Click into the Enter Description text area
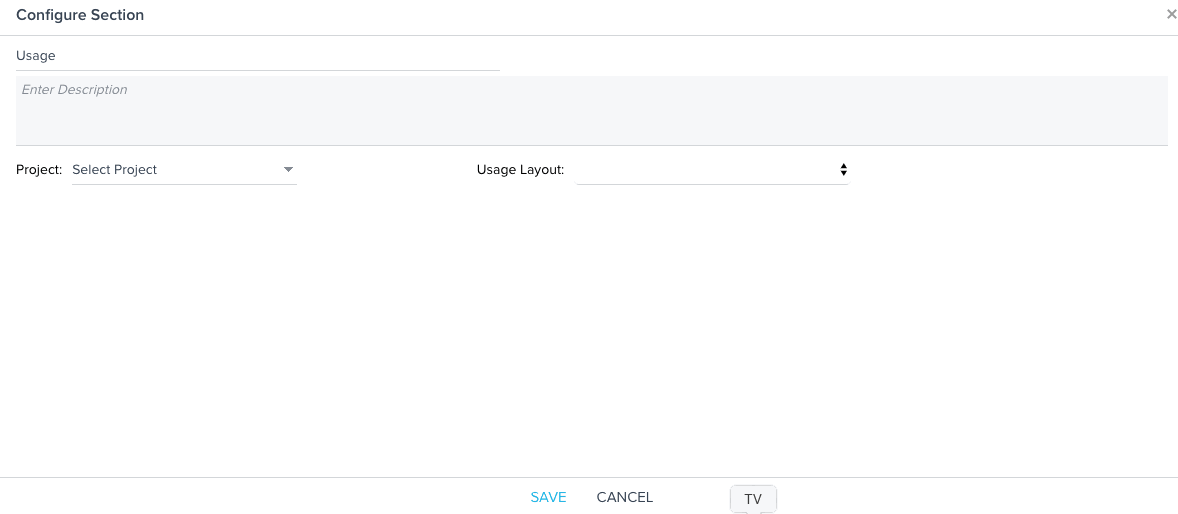Image resolution: width=1178 pixels, height=514 pixels. coord(592,110)
